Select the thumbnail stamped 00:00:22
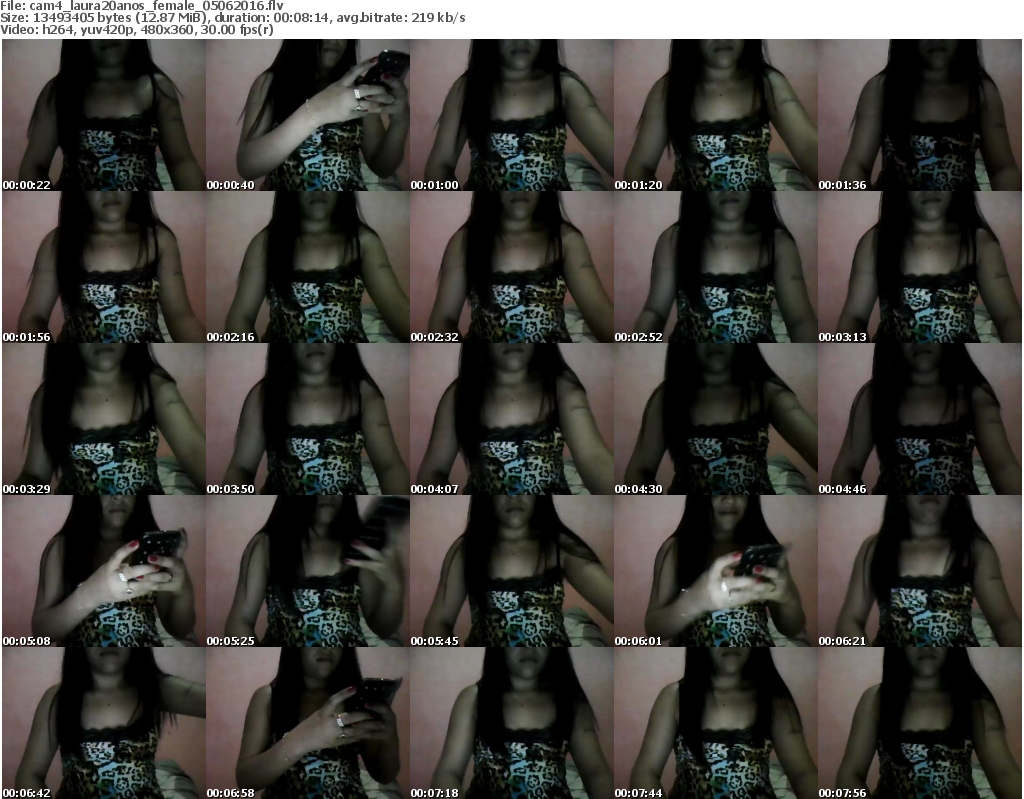Image resolution: width=1024 pixels, height=799 pixels. tap(104, 115)
